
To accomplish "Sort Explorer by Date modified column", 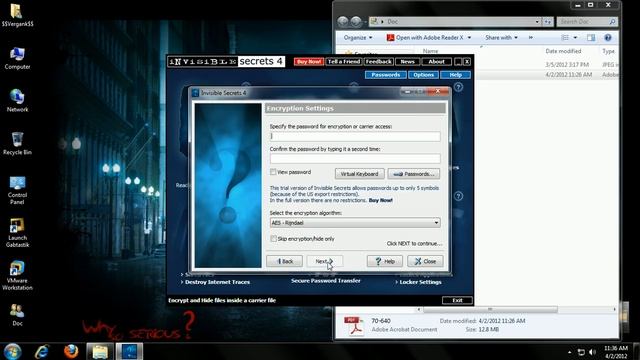I will point(563,51).
